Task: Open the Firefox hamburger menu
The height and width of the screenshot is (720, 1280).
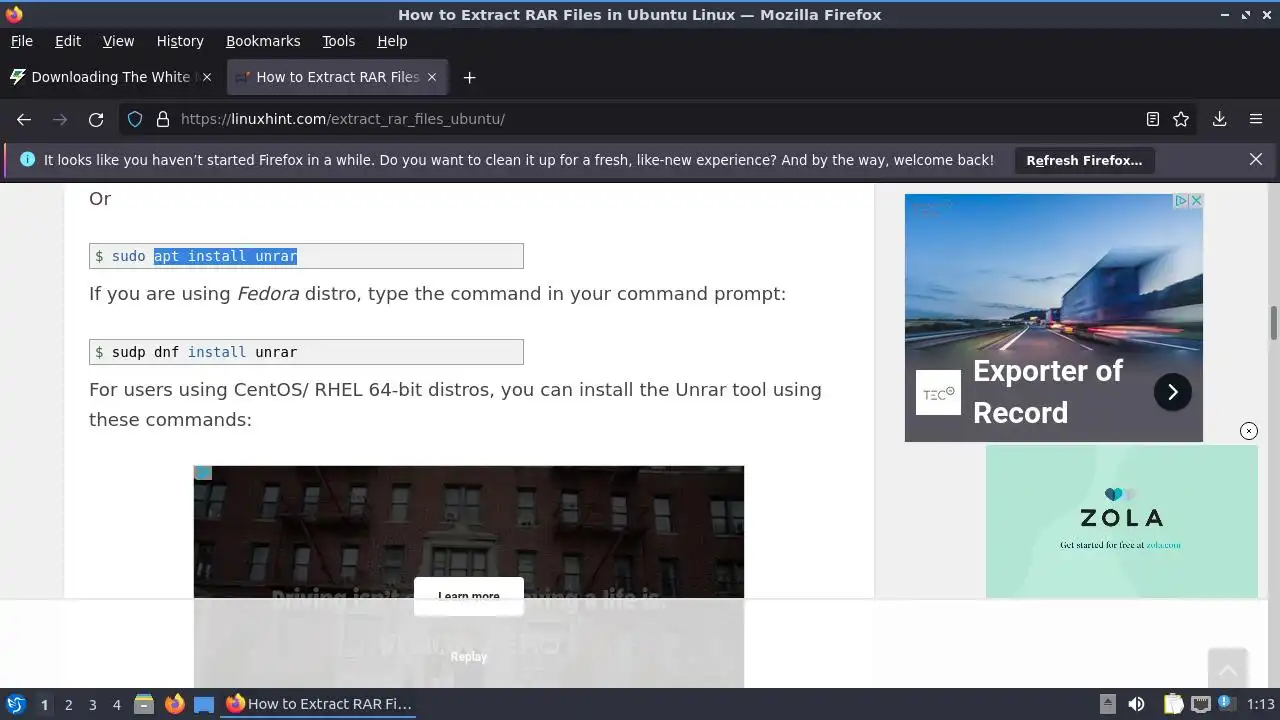Action: [1256, 119]
